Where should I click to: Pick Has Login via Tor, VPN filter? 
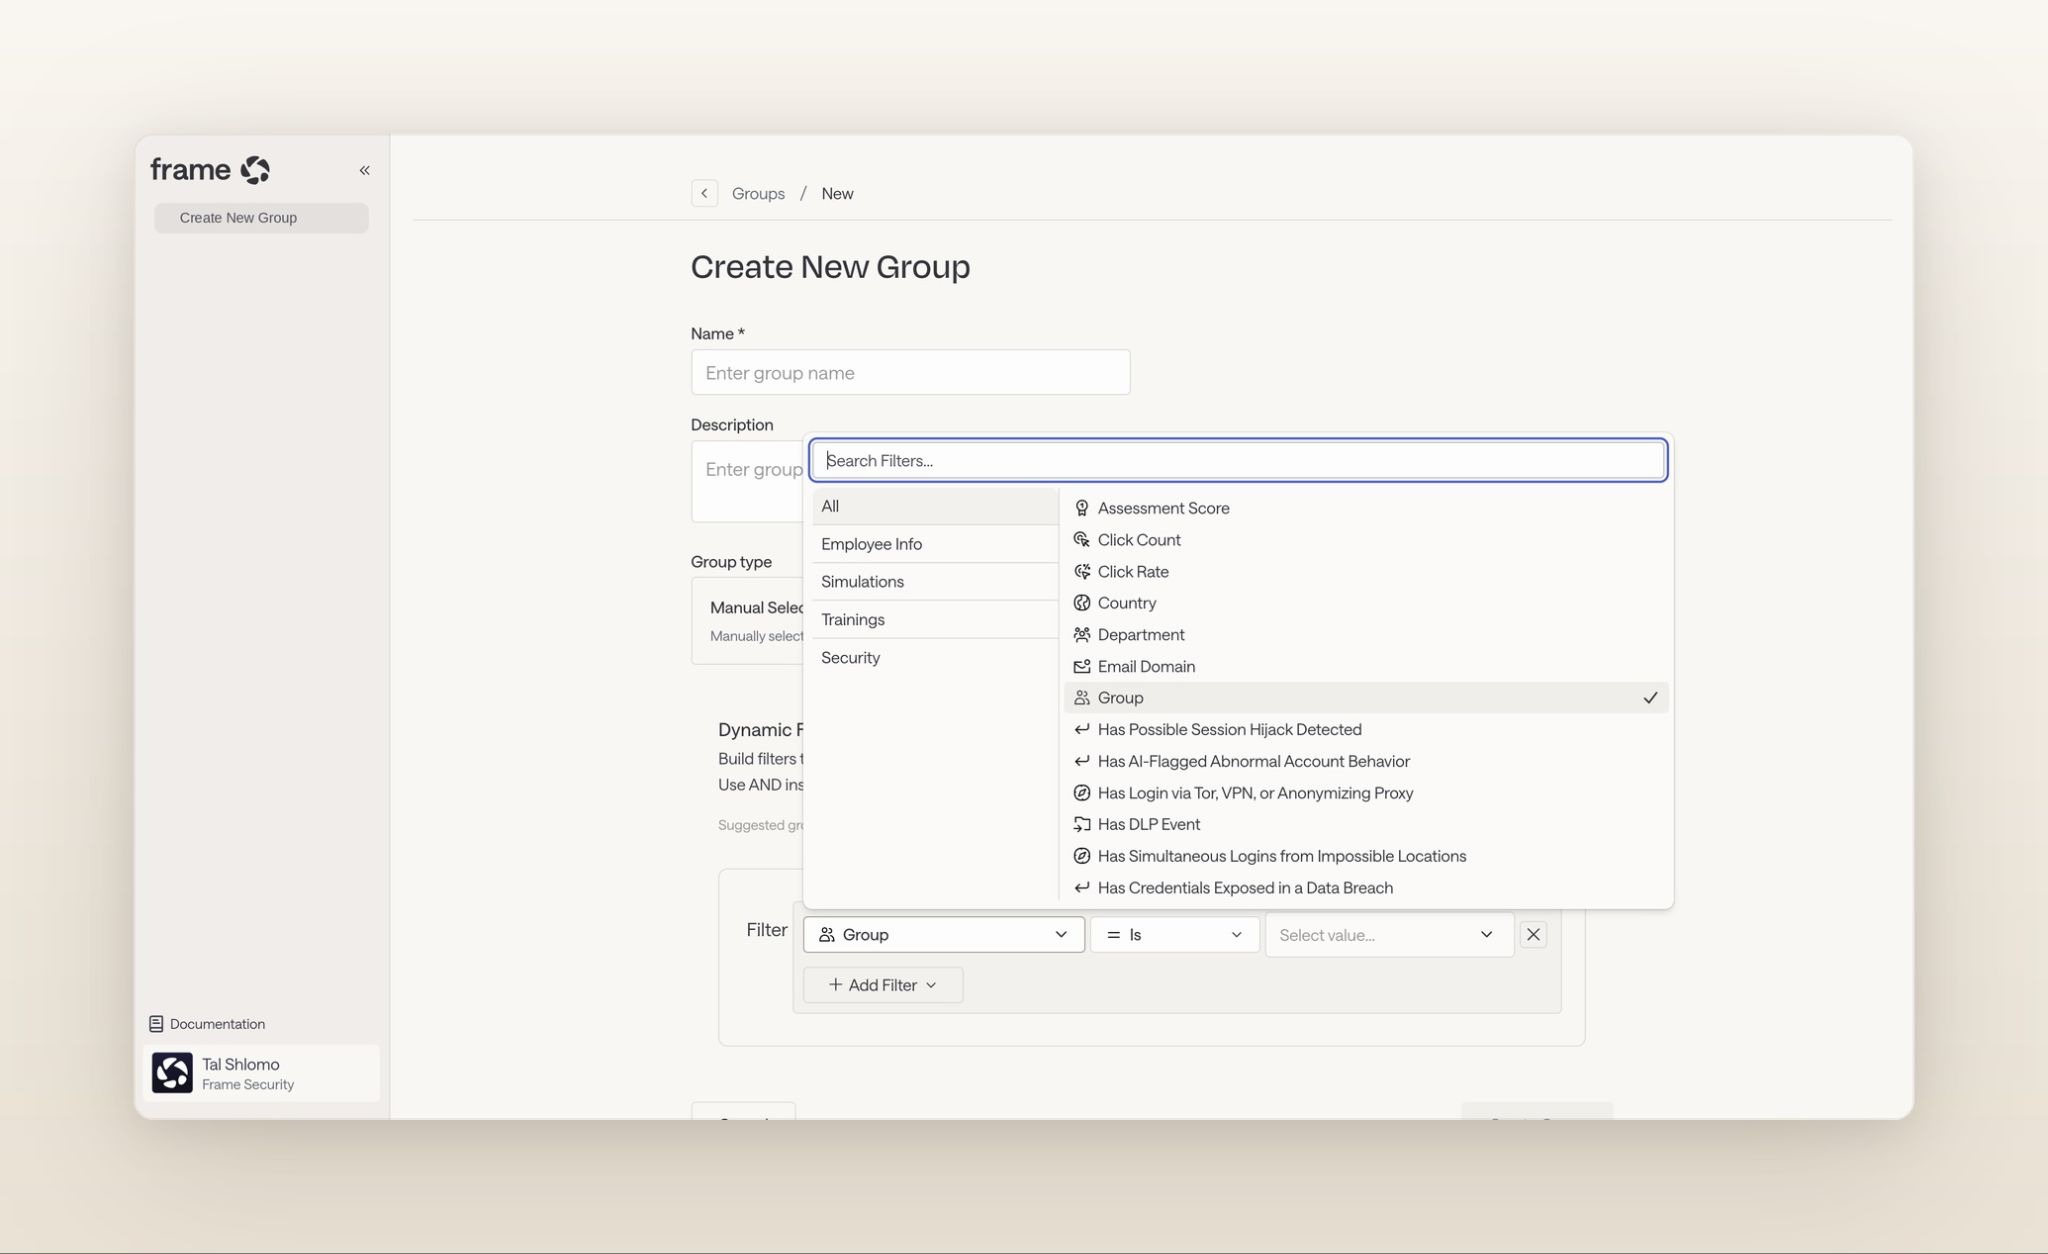pyautogui.click(x=1366, y=793)
